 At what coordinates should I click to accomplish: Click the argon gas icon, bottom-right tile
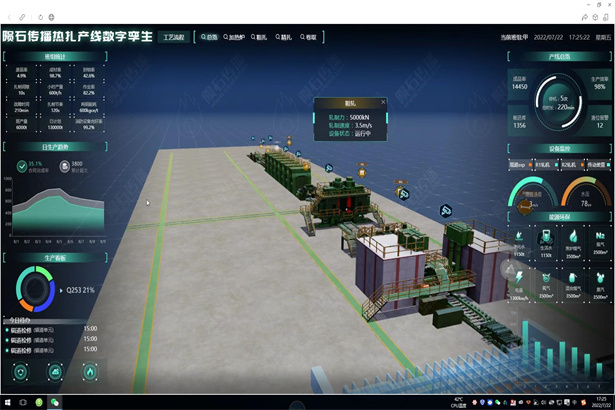[600, 278]
